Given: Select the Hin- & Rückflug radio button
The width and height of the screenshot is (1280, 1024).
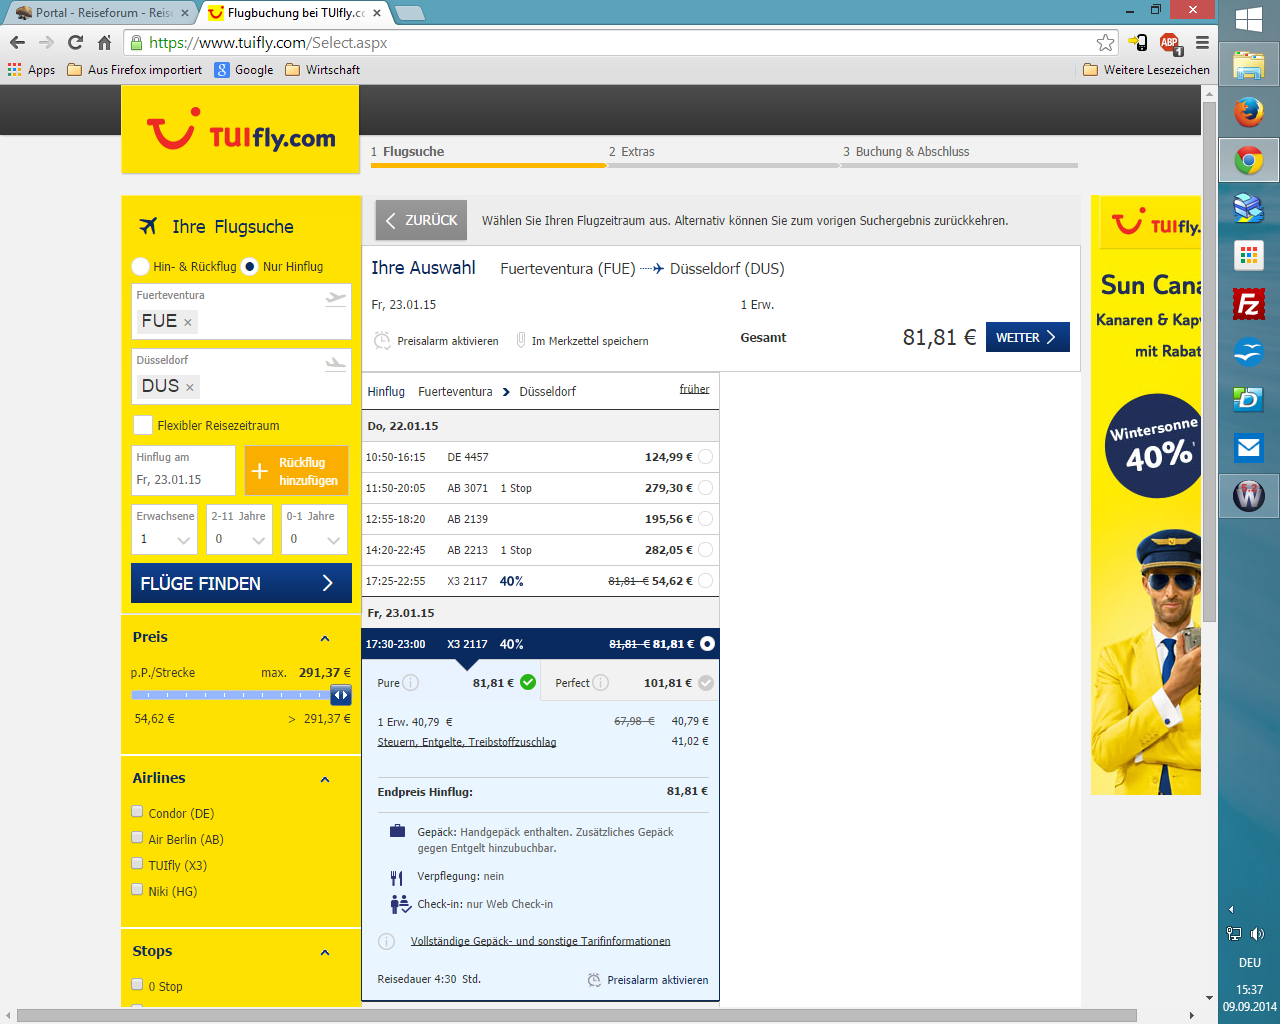Looking at the screenshot, I should click(x=141, y=267).
